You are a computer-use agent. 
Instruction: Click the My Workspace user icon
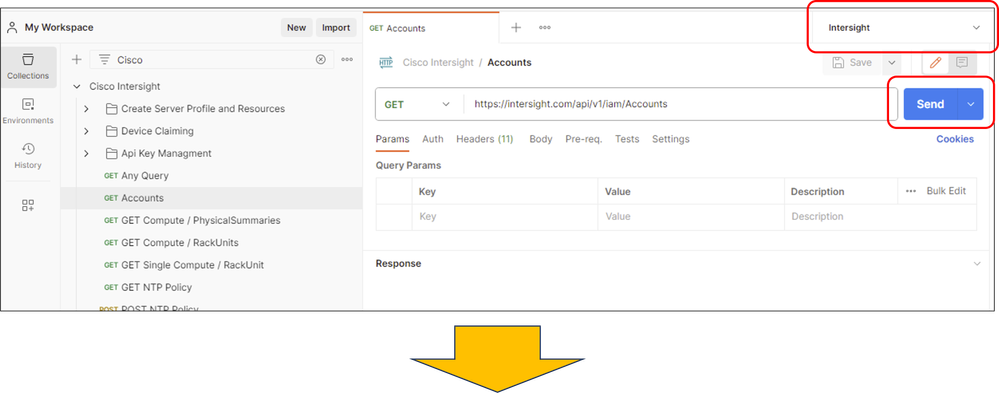[12, 27]
